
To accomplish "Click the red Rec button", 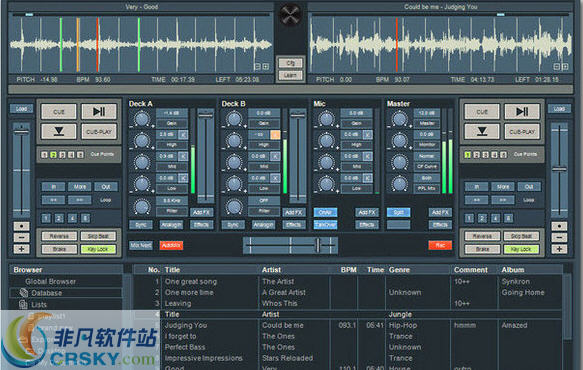I will tap(440, 245).
